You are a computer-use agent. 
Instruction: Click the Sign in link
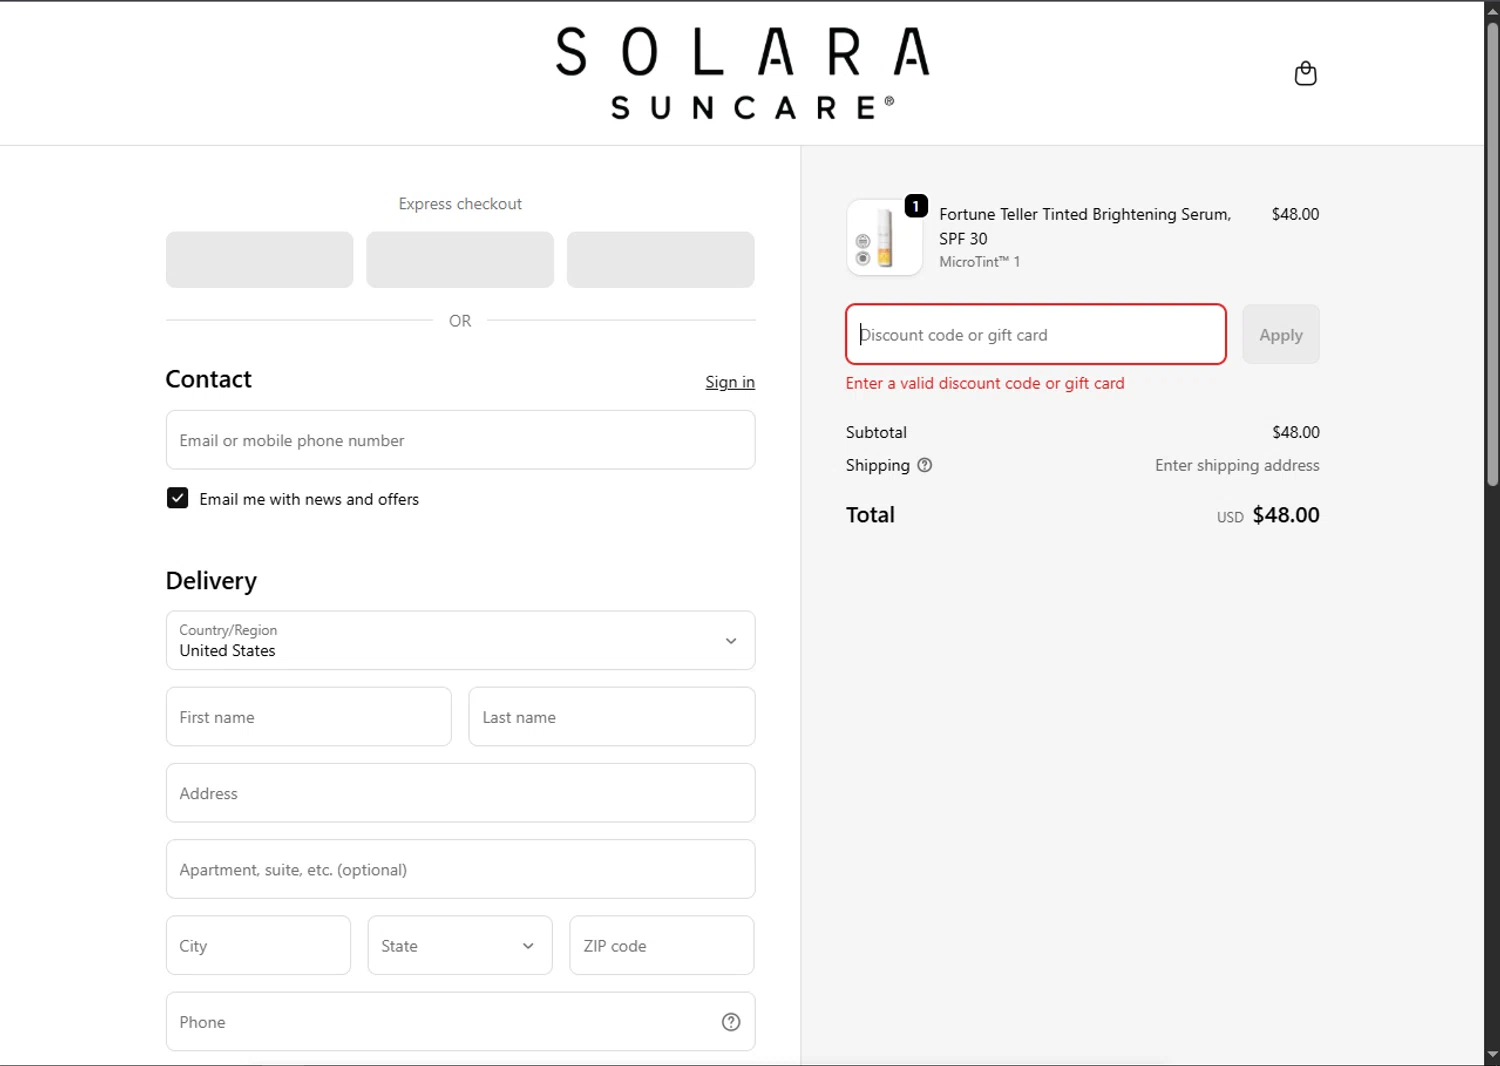point(730,382)
